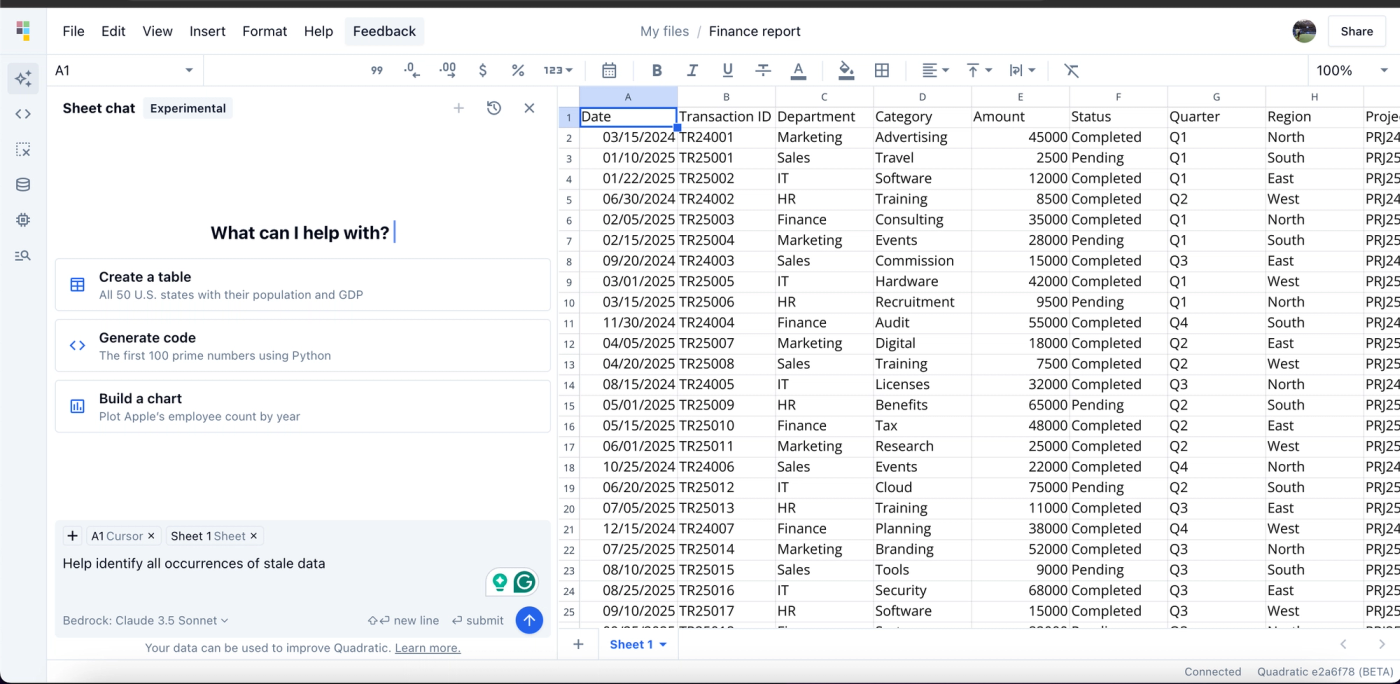
Task: Open the number format 123 dropdown
Action: coord(556,70)
